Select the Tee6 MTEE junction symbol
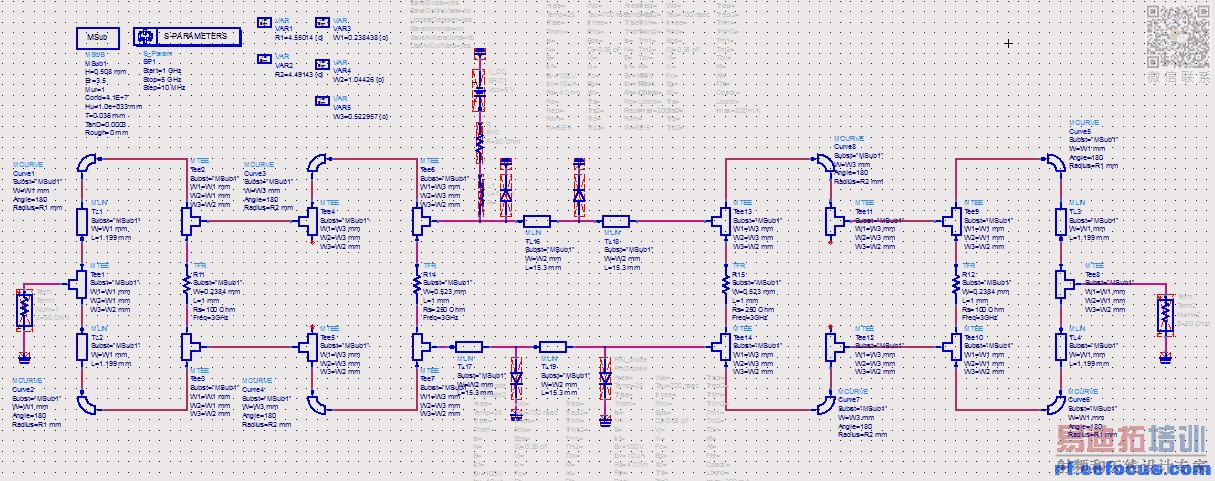 coord(420,220)
